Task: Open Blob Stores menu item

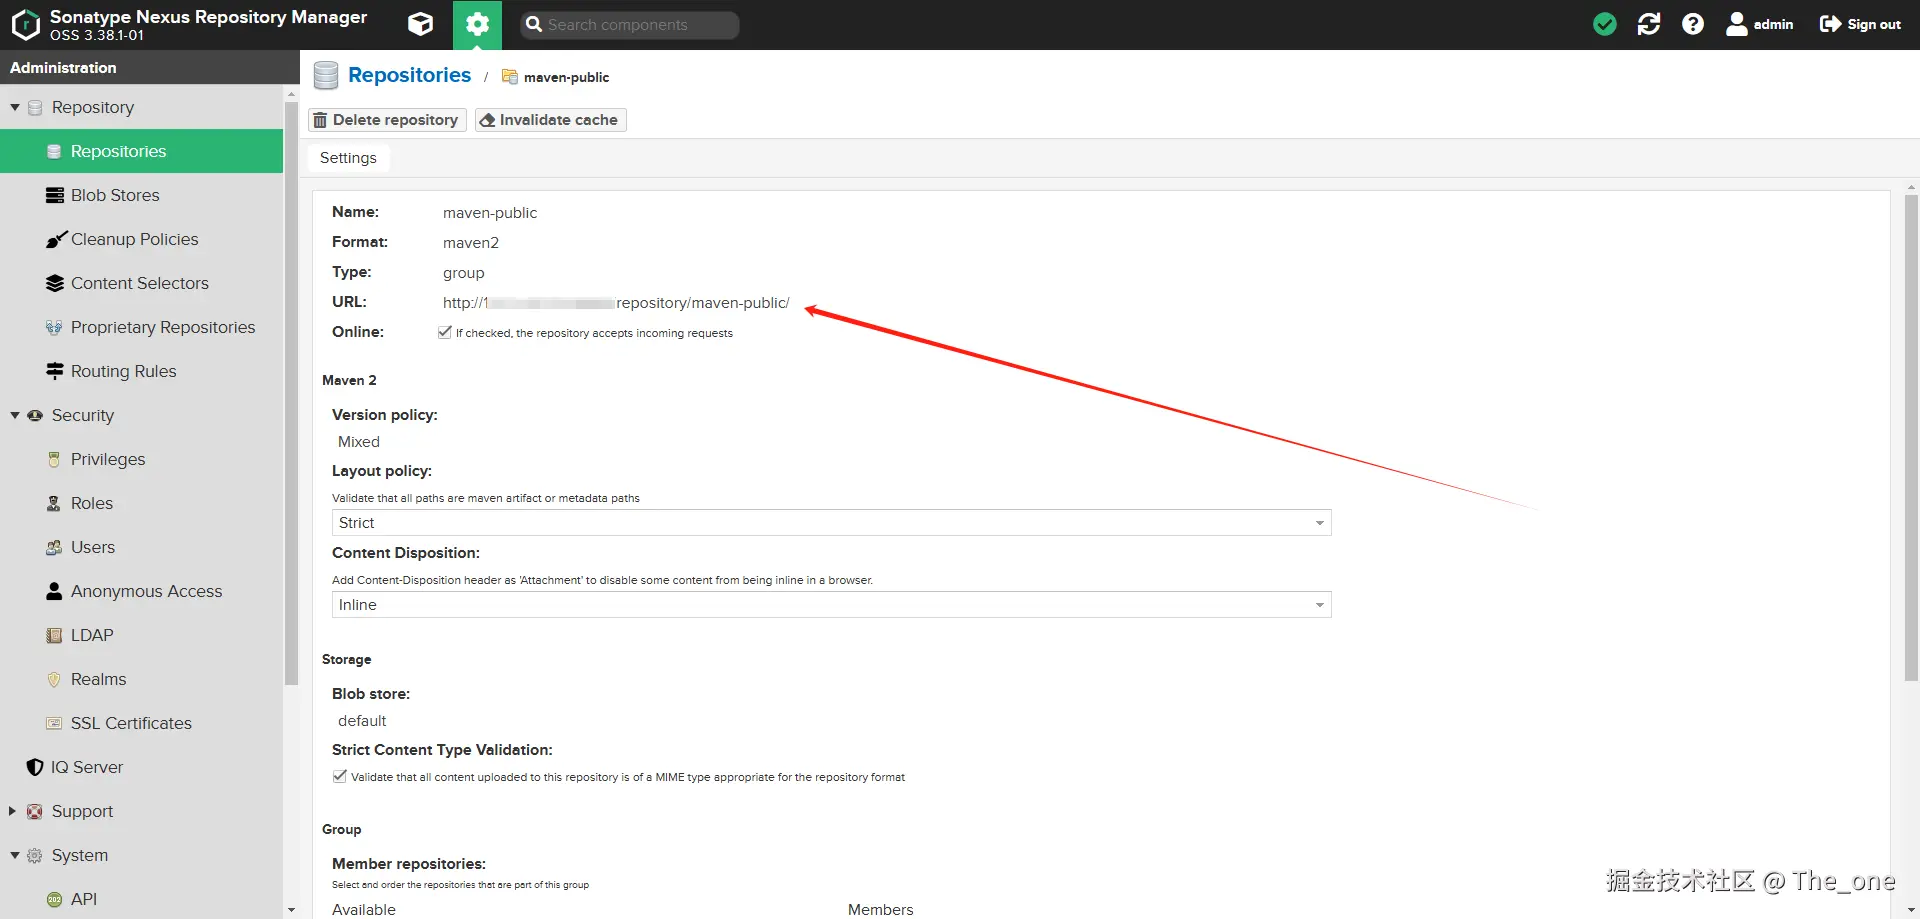Action: 141,195
